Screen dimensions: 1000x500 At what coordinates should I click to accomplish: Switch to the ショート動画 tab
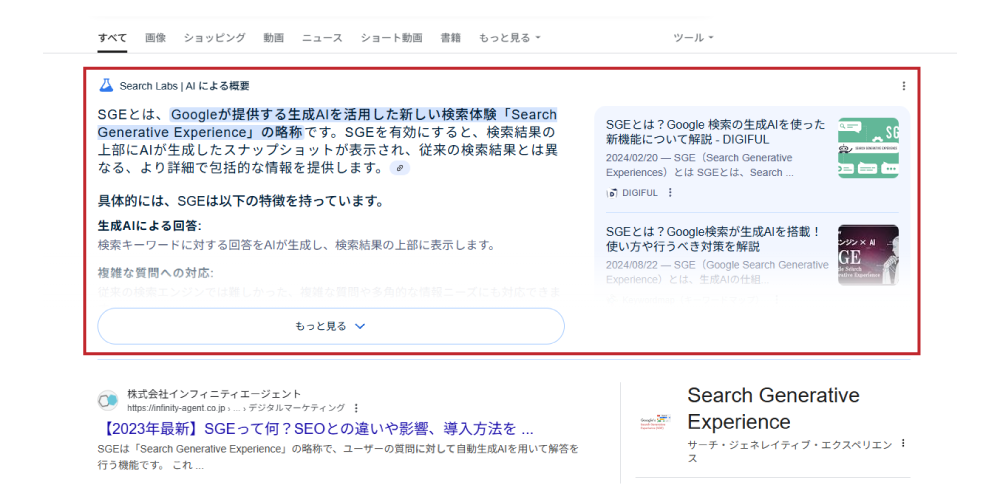pos(392,38)
